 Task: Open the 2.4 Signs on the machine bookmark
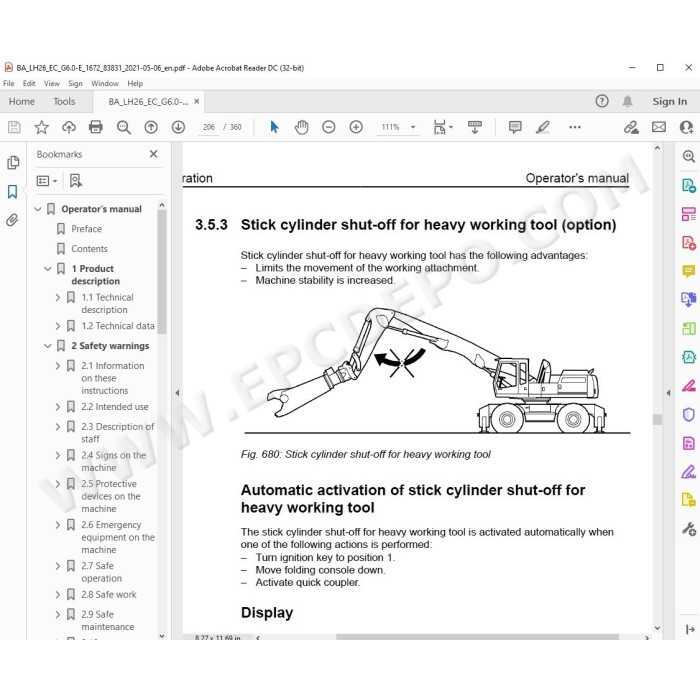click(113, 462)
